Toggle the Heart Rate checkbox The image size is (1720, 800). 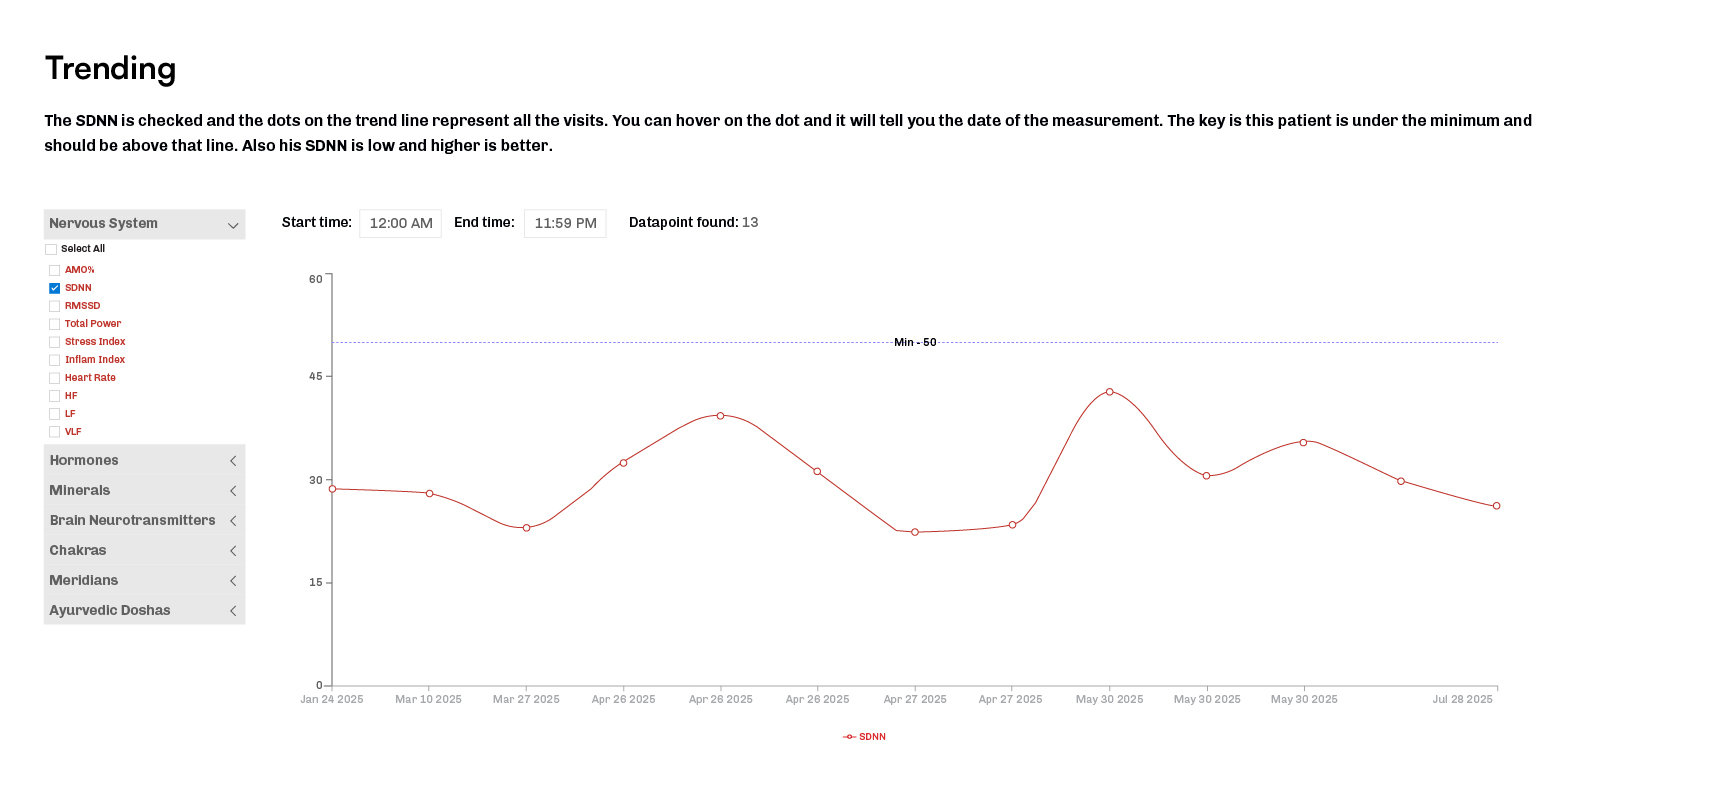pyautogui.click(x=55, y=378)
